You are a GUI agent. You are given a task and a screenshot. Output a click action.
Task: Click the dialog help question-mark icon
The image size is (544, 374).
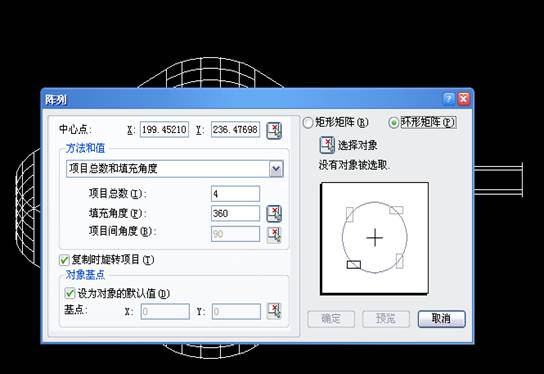click(449, 99)
